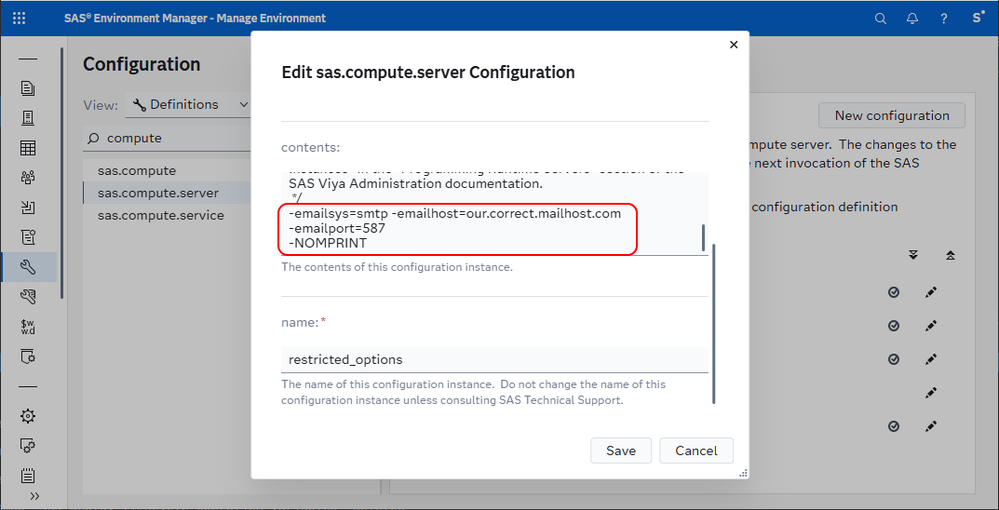
Task: Open the gear icon in sidebar
Action: [x=28, y=416]
